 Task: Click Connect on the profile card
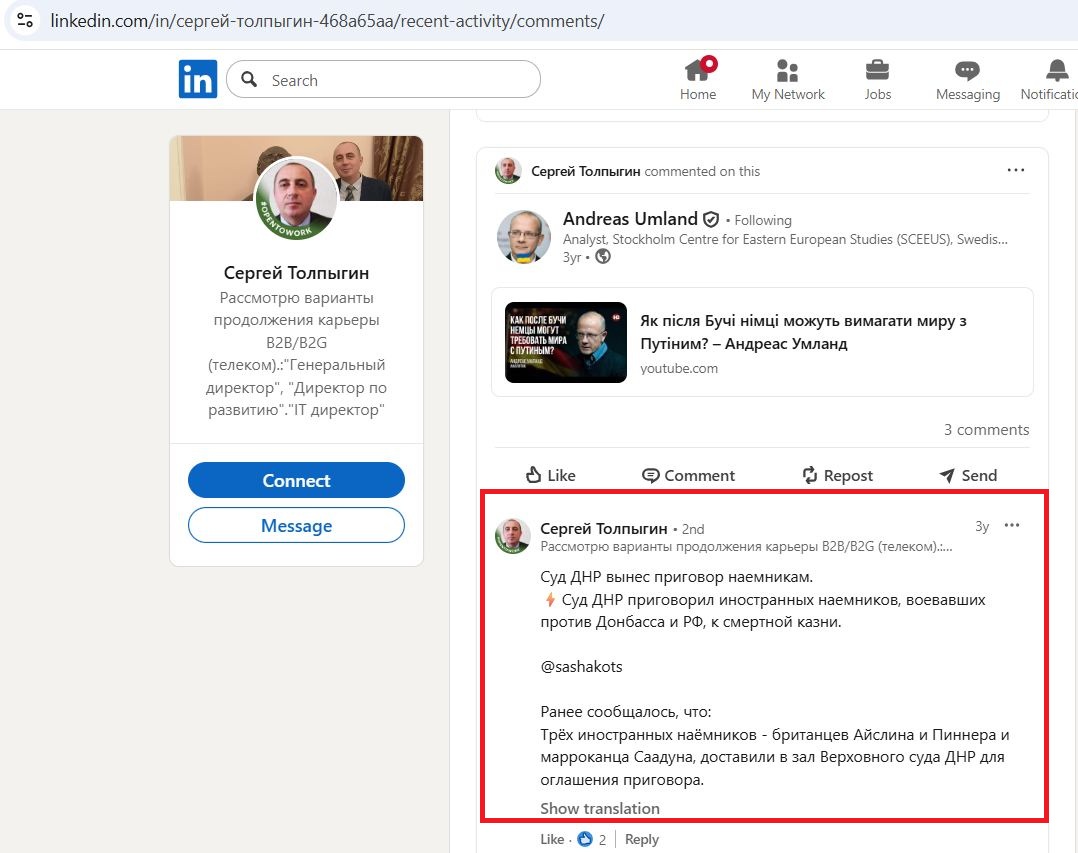click(x=296, y=480)
